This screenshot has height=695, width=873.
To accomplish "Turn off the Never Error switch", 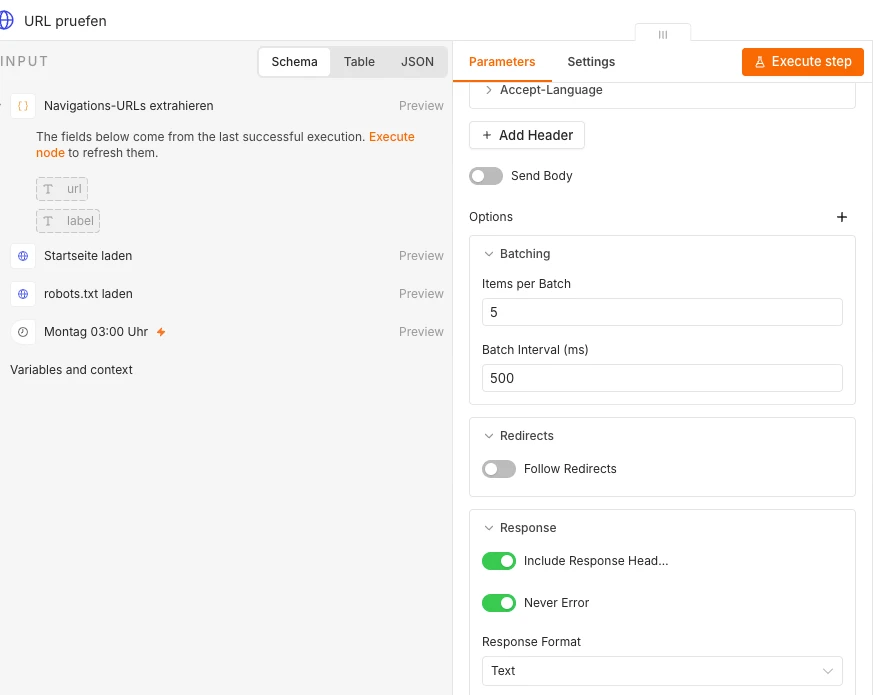I will [x=499, y=603].
